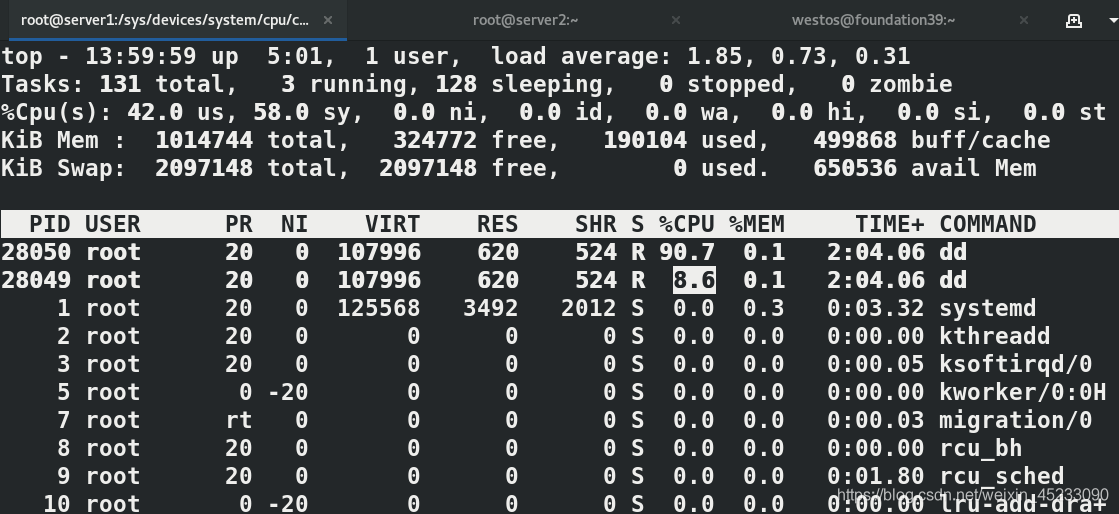The width and height of the screenshot is (1119, 514).
Task: Click the 128 sleeping tasks count
Action: (455, 84)
